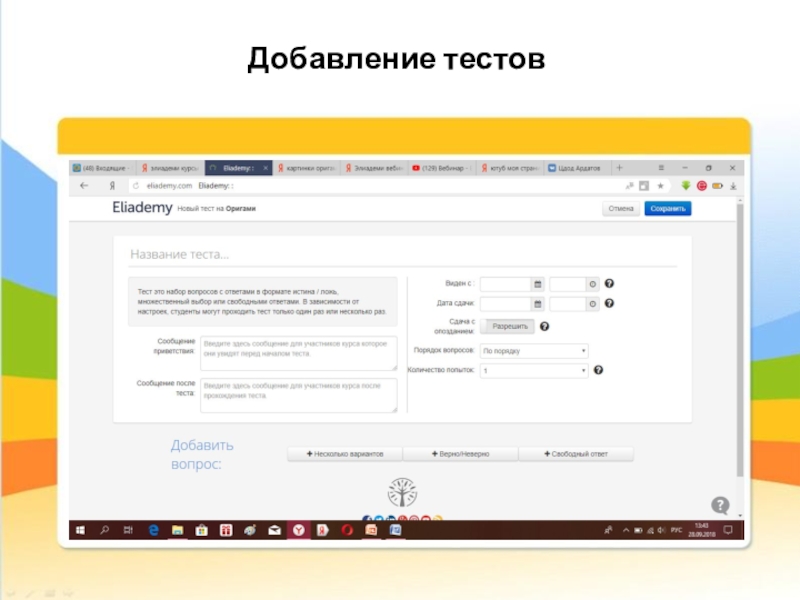Viewport: 800px width, 600px height.
Task: Show help for 'Количество попыток'
Action: 598,370
